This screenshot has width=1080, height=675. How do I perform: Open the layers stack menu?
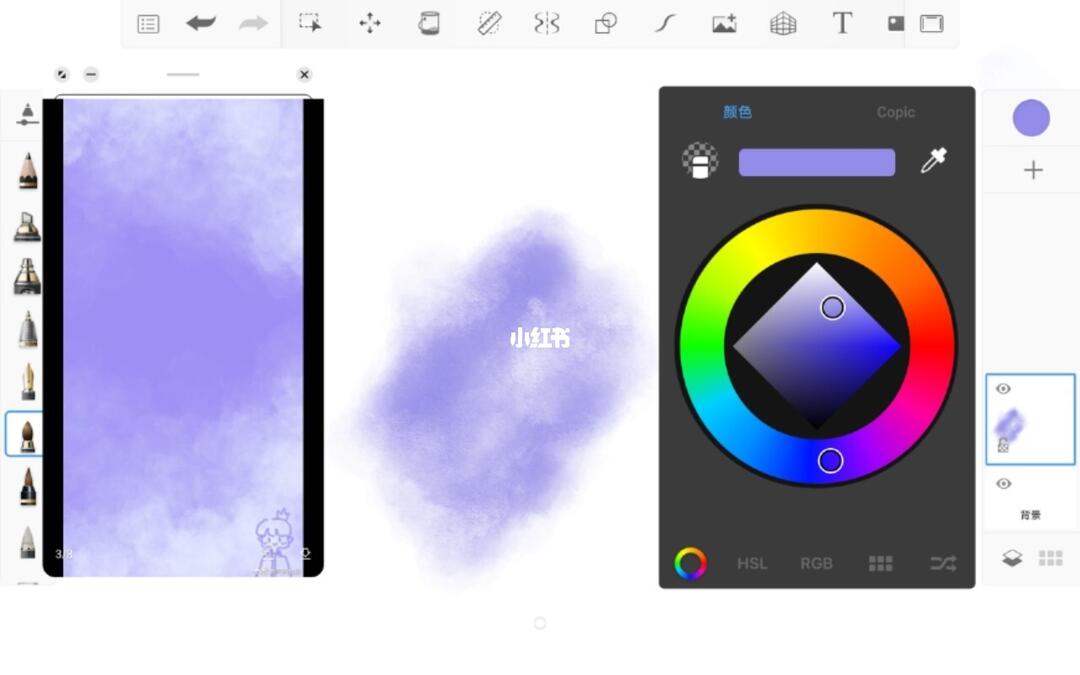coord(1012,558)
